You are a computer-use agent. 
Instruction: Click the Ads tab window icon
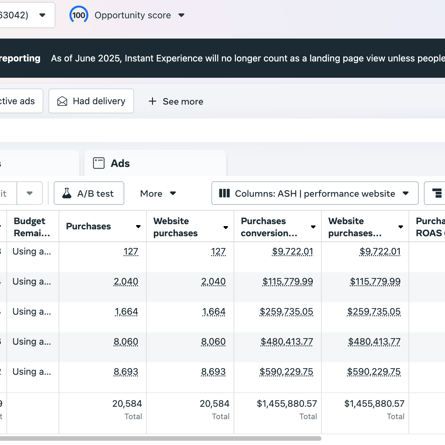(99, 163)
